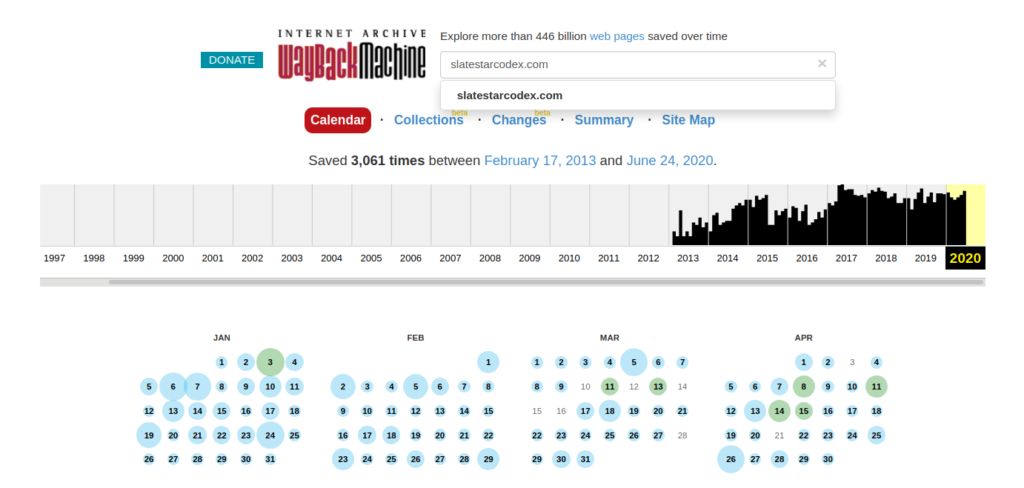Select year 2015 in timeline

point(767,258)
